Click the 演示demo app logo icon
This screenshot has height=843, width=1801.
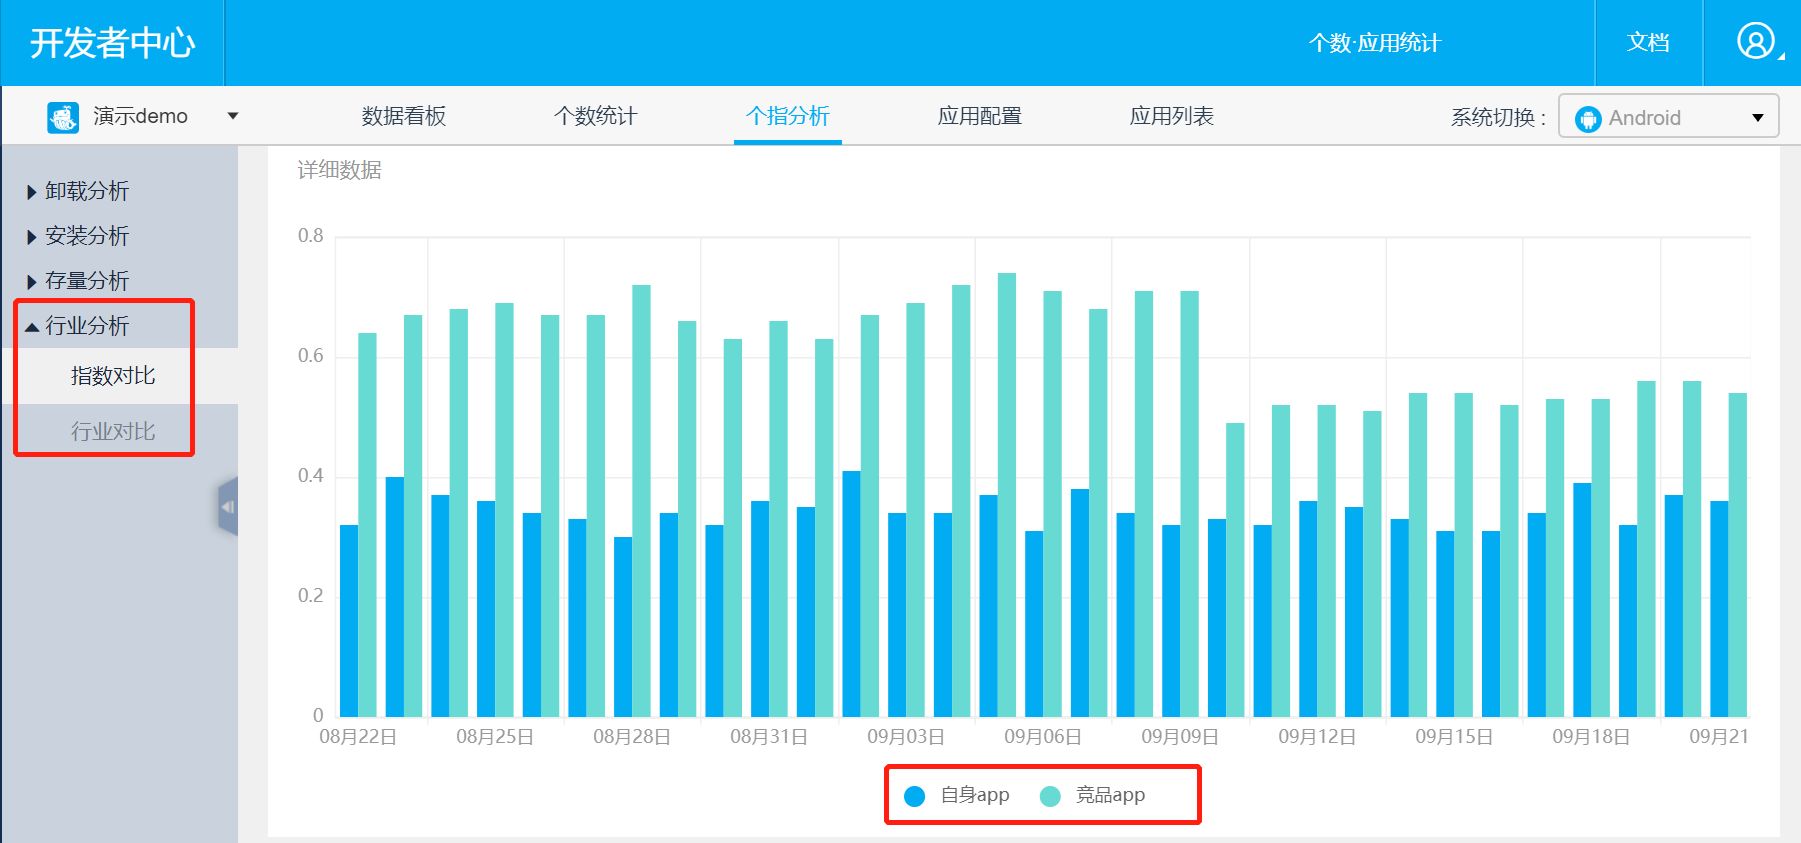[63, 117]
